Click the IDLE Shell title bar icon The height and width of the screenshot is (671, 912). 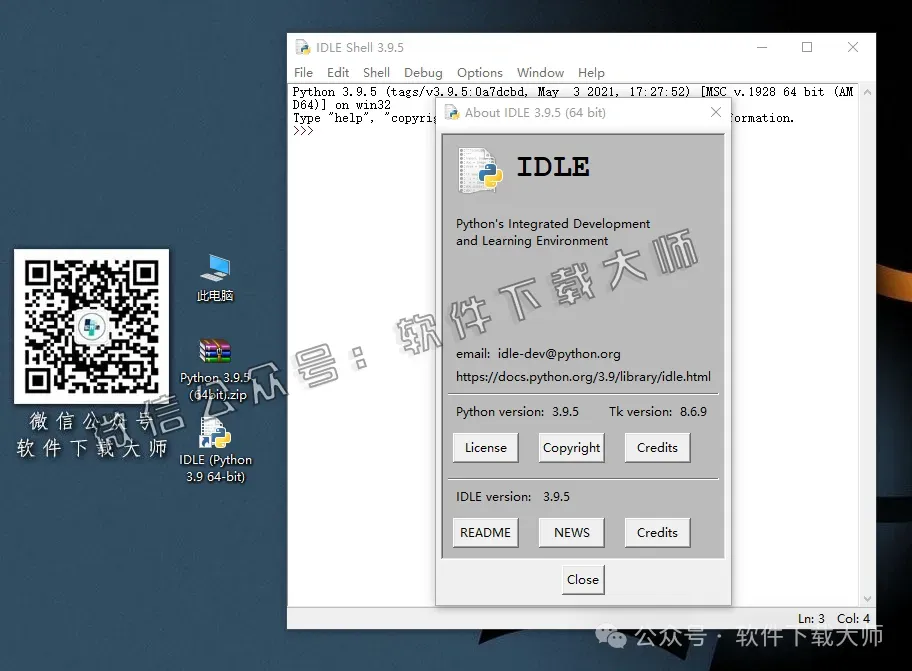[x=303, y=47]
